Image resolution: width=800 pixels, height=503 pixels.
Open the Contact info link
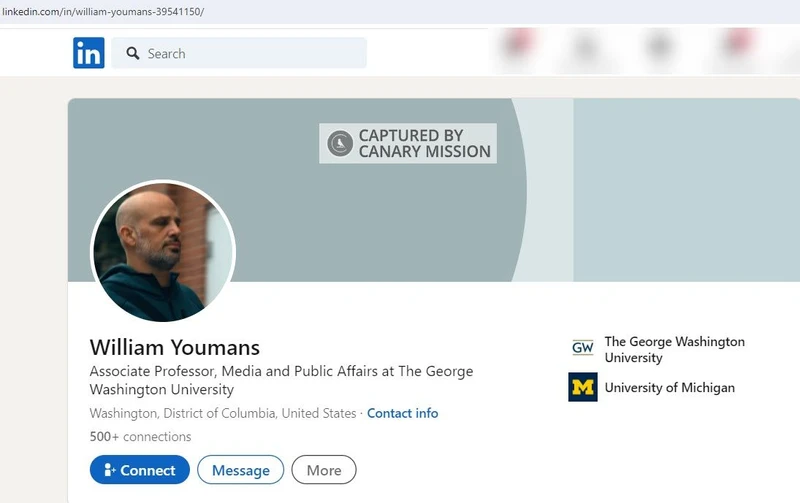tap(403, 413)
